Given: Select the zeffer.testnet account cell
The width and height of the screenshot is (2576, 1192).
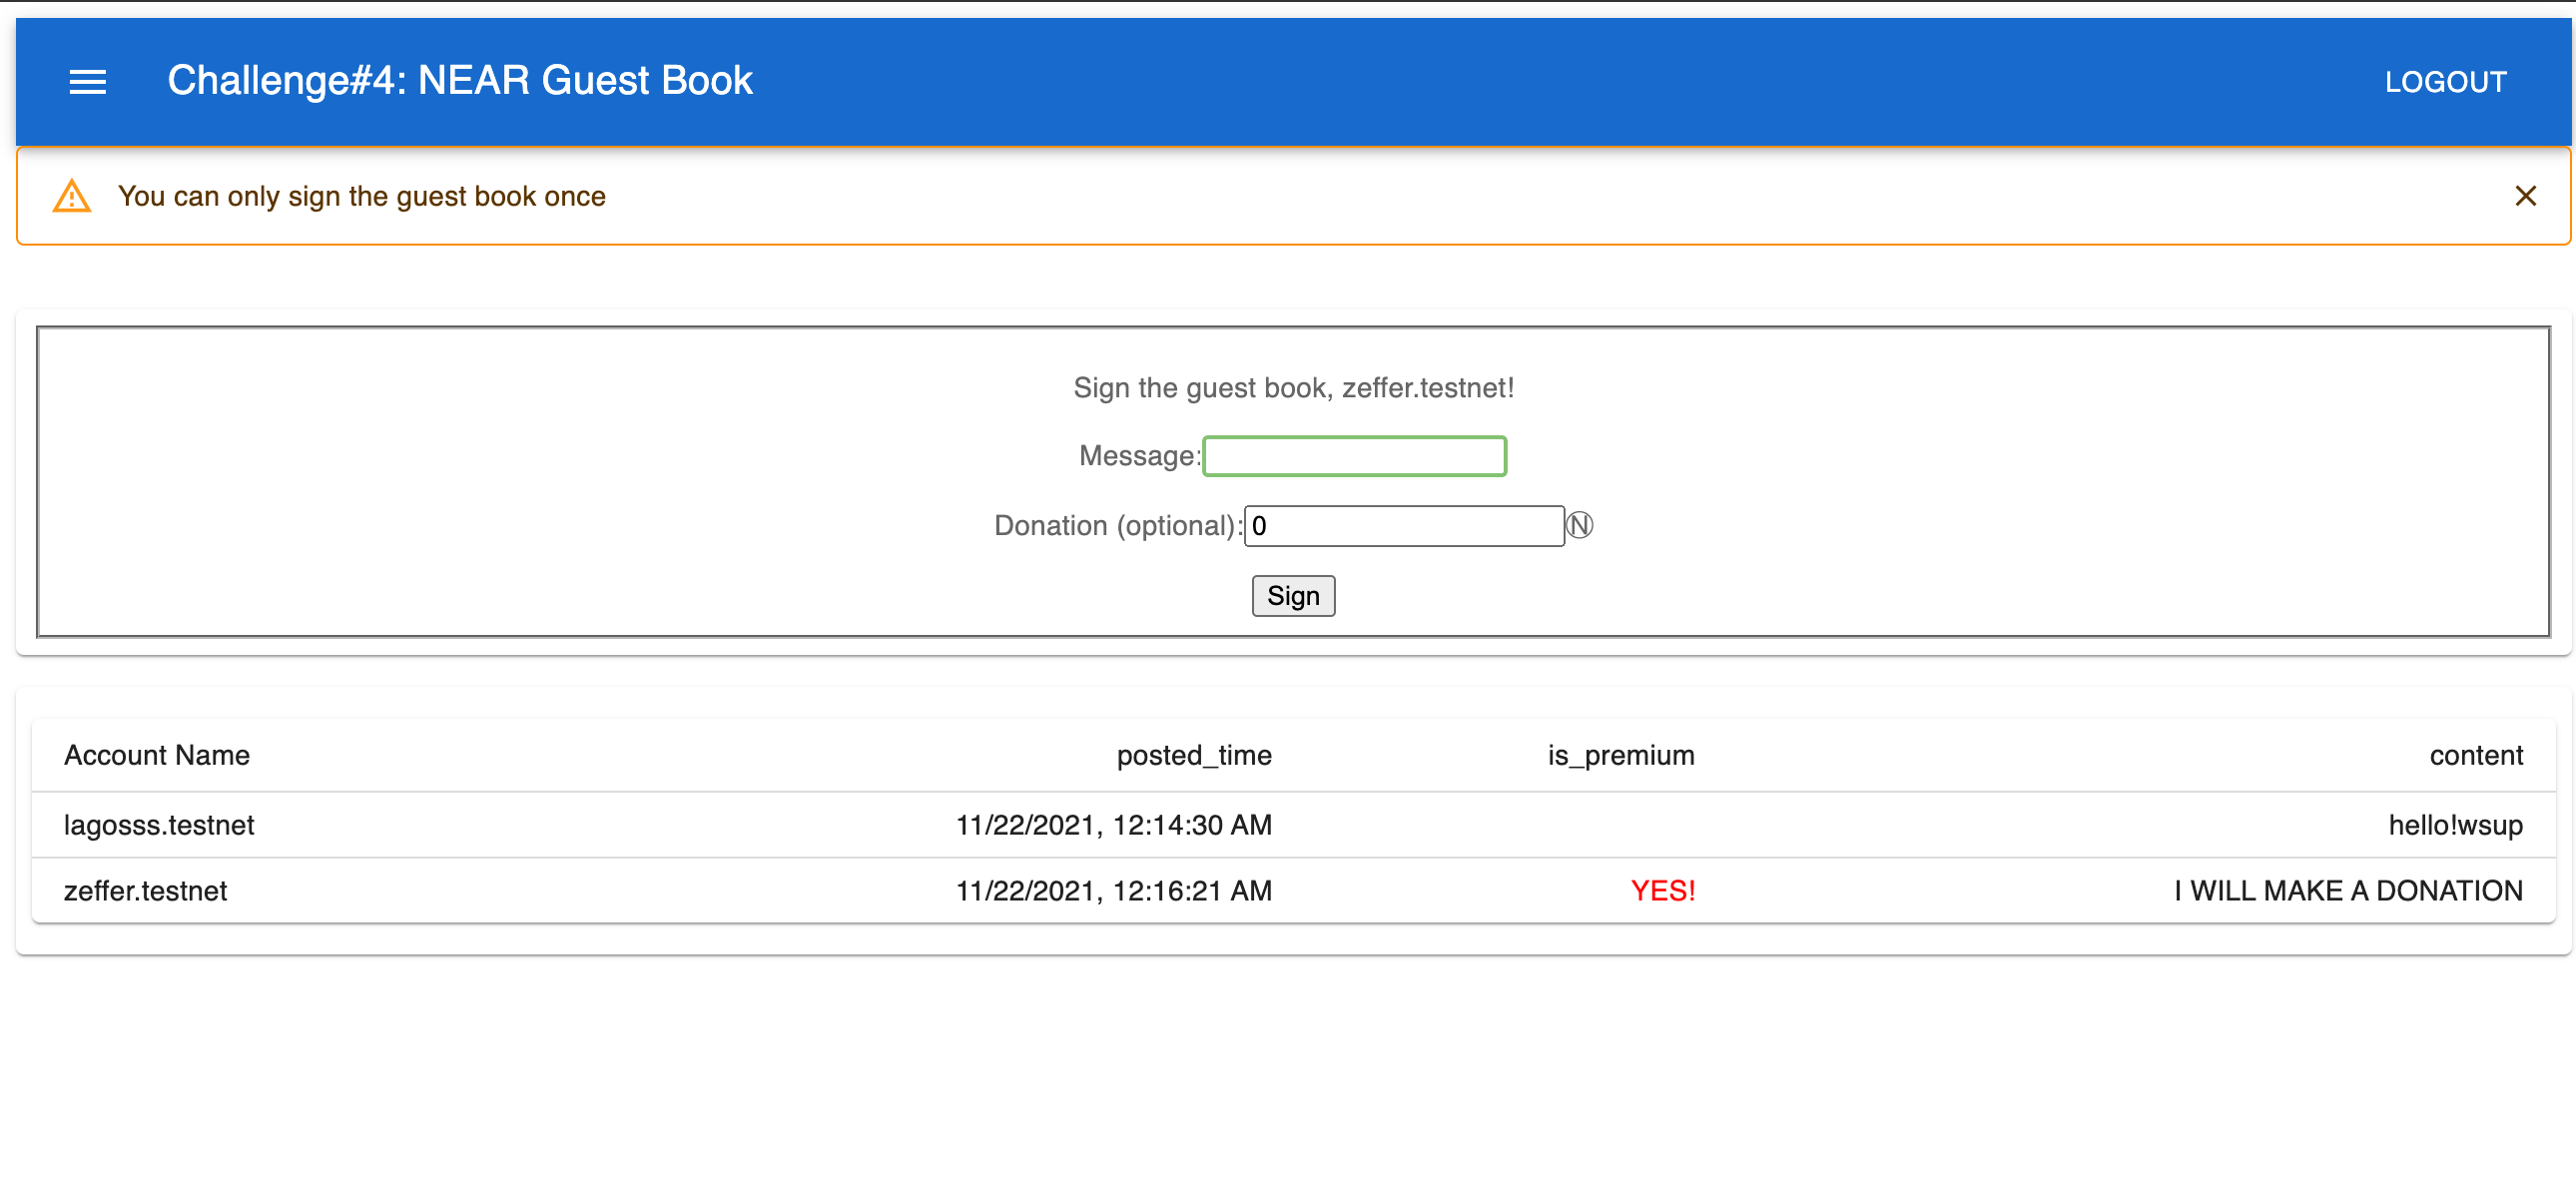Looking at the screenshot, I should (x=146, y=891).
